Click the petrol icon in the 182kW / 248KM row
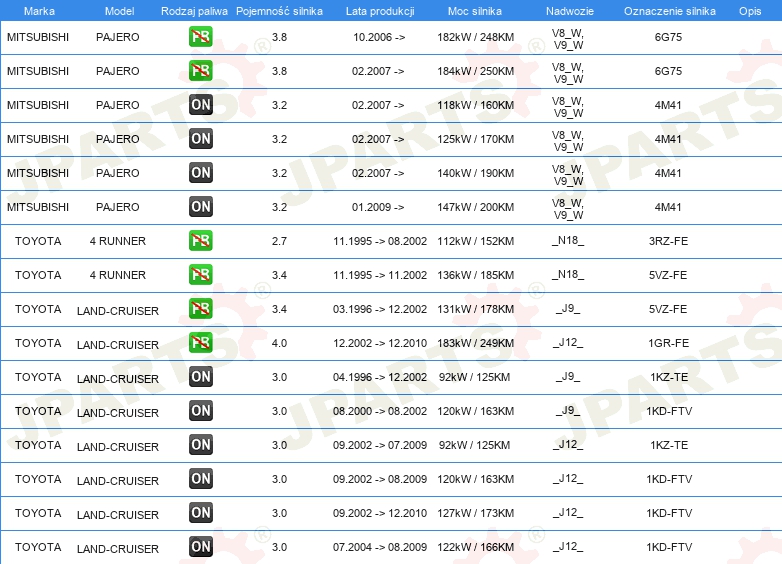Screen dimensions: 782x564 200,37
